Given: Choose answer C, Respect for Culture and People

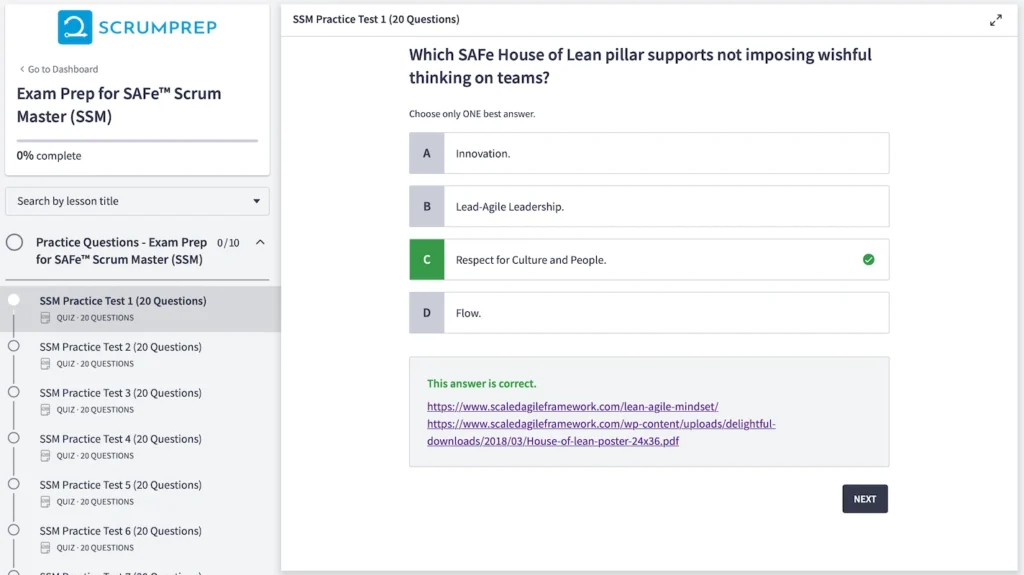Looking at the screenshot, I should coord(648,260).
